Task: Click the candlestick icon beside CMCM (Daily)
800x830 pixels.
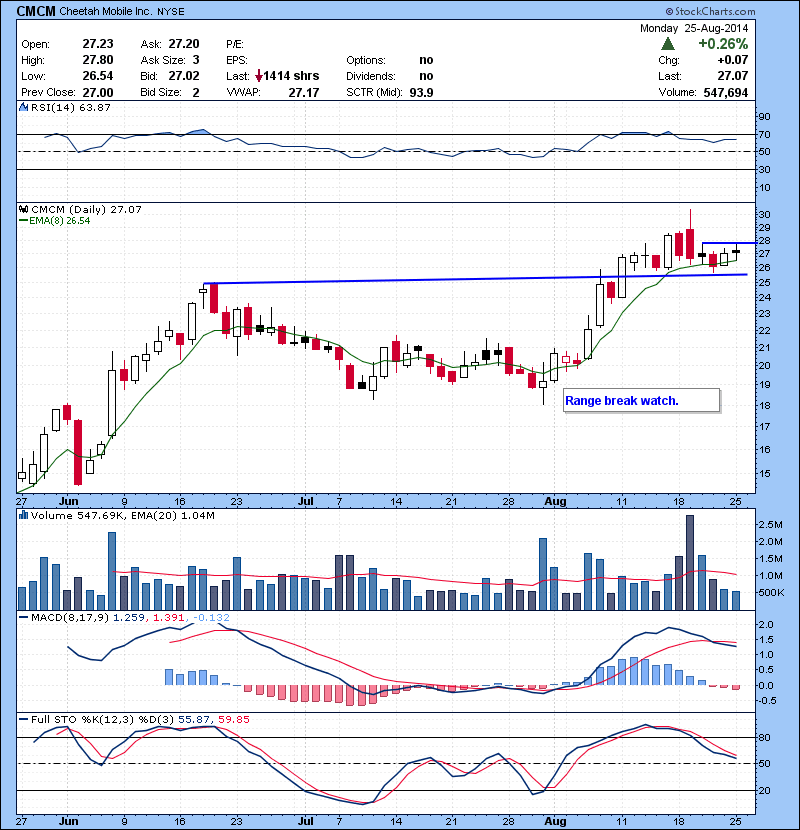Action: coord(24,209)
